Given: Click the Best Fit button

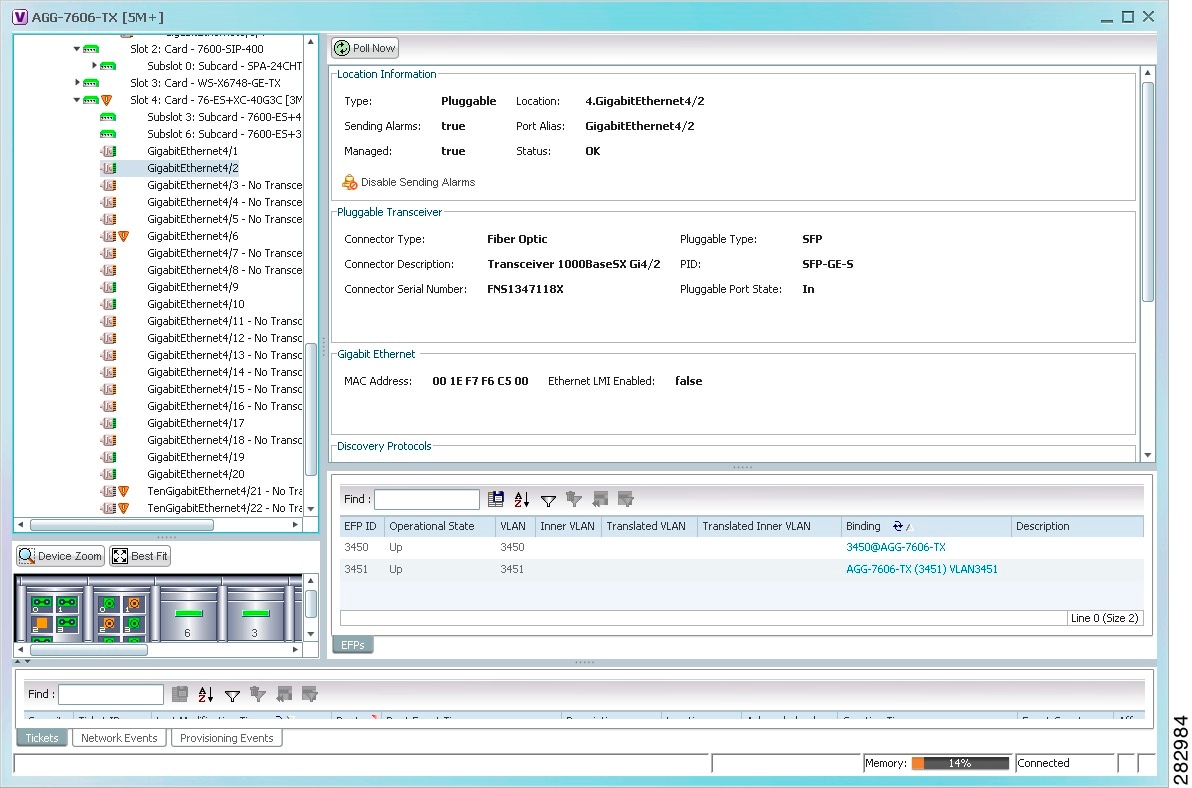Looking at the screenshot, I should coord(140,556).
